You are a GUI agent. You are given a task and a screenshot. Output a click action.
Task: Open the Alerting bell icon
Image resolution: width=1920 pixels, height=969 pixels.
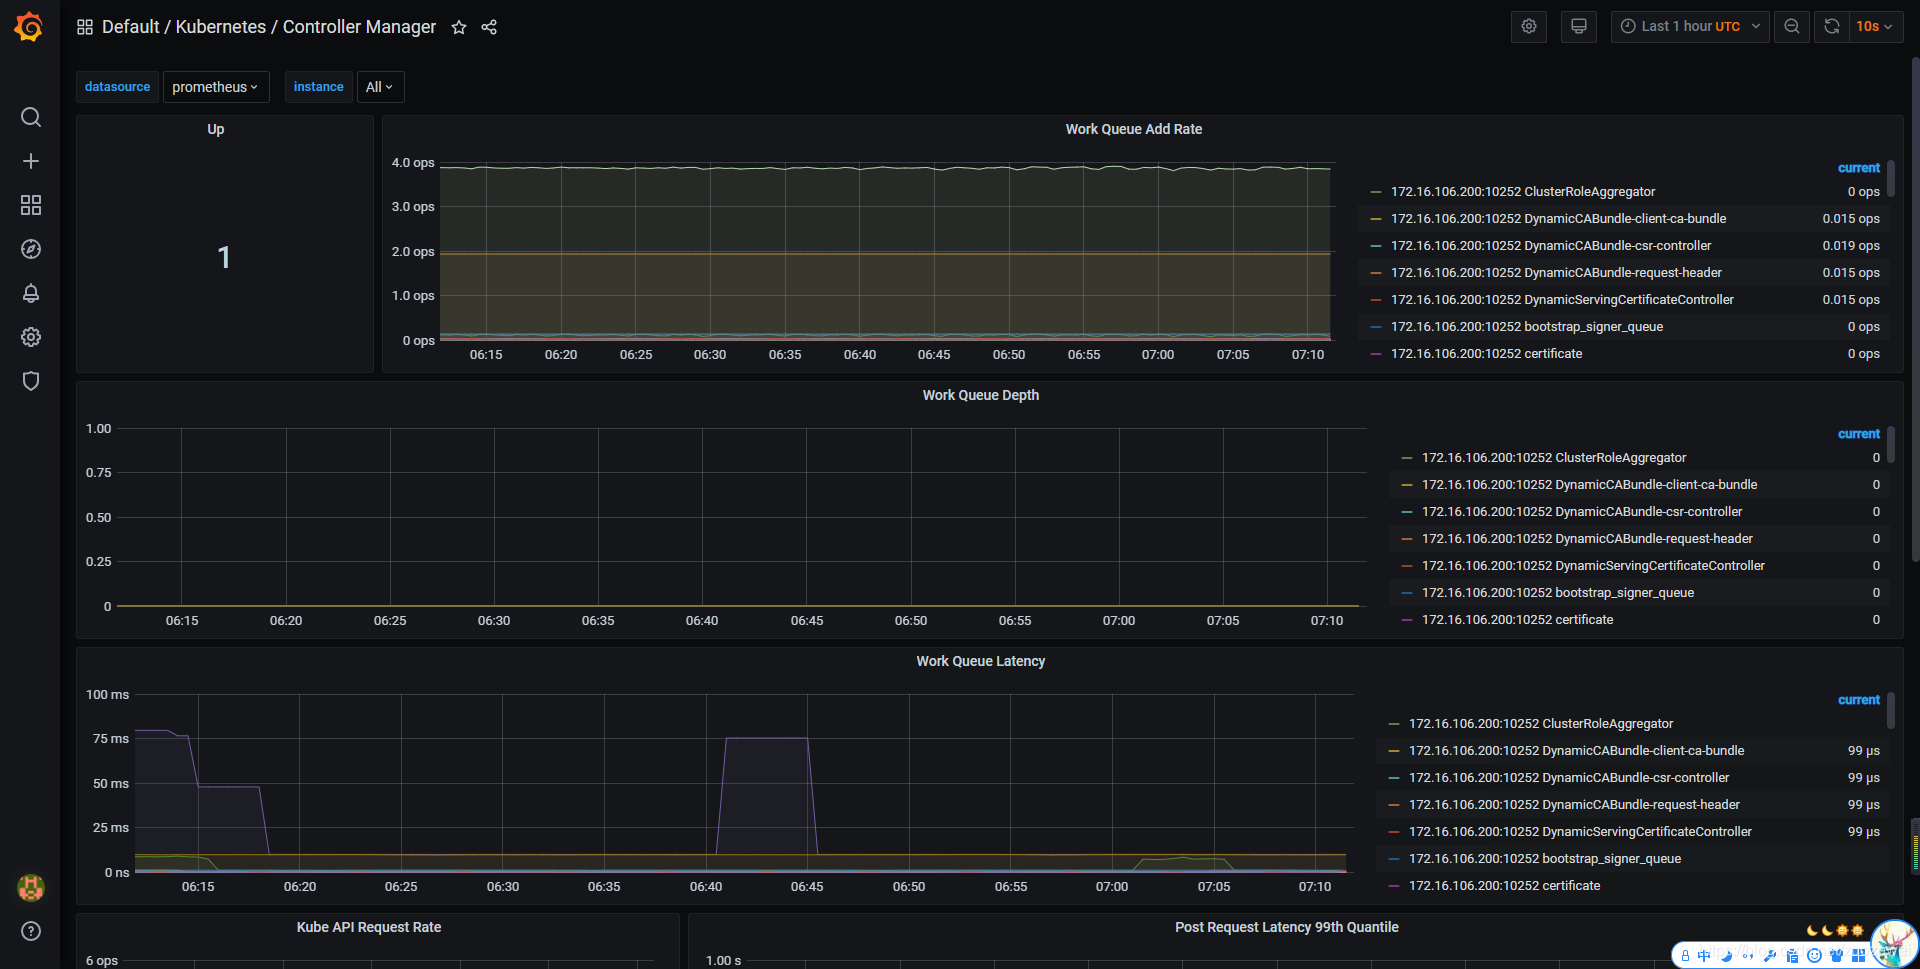click(31, 293)
